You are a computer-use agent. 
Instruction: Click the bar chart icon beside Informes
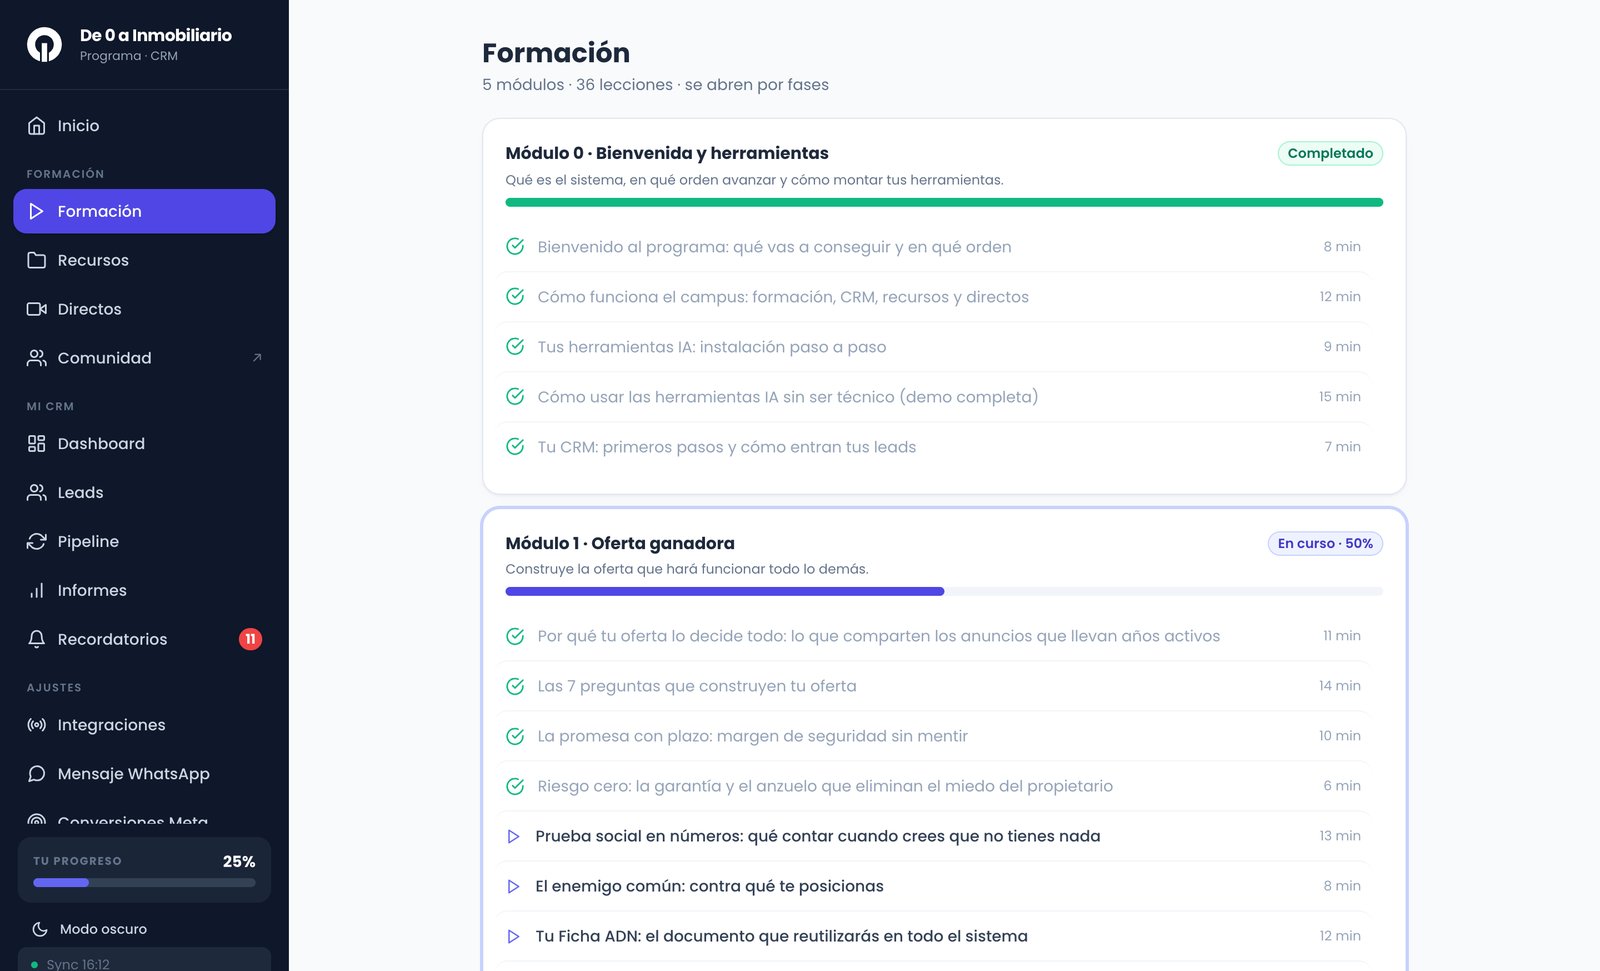point(37,591)
